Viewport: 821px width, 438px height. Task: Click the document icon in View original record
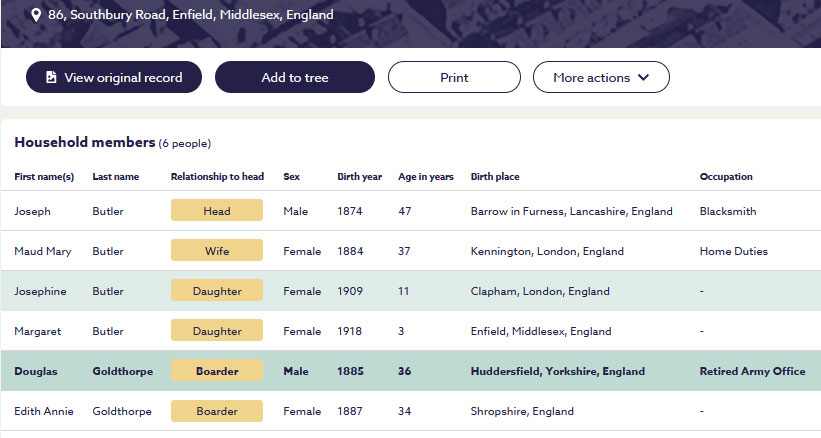click(x=51, y=77)
